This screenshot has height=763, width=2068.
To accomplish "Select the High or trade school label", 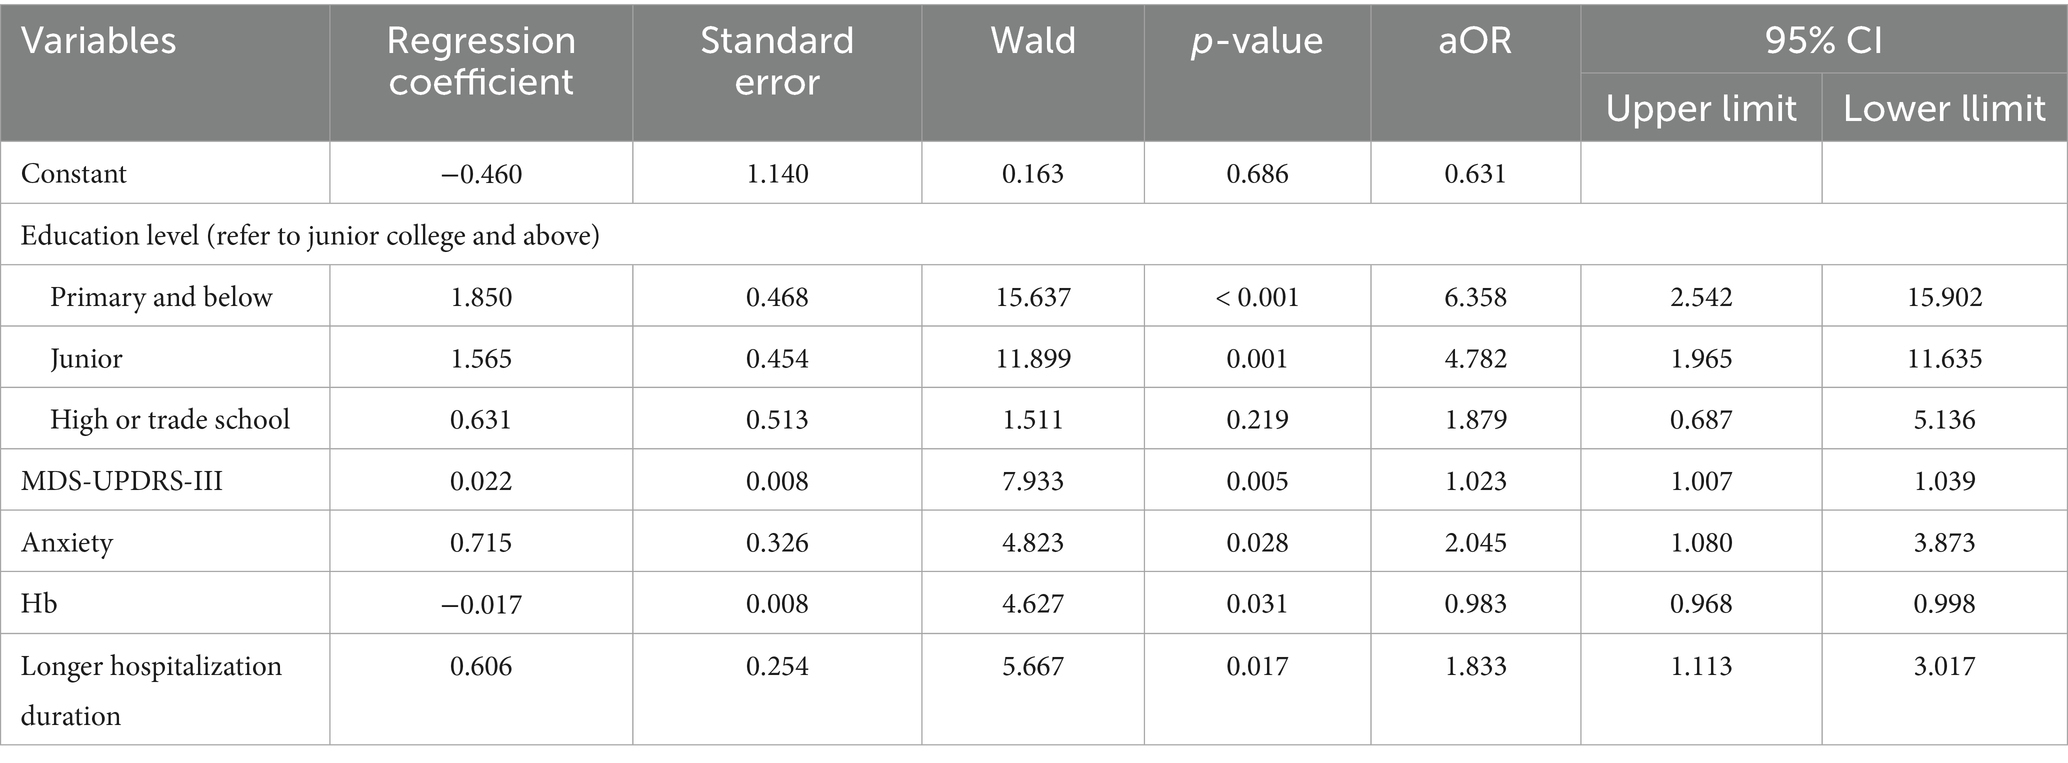I will tap(170, 419).
